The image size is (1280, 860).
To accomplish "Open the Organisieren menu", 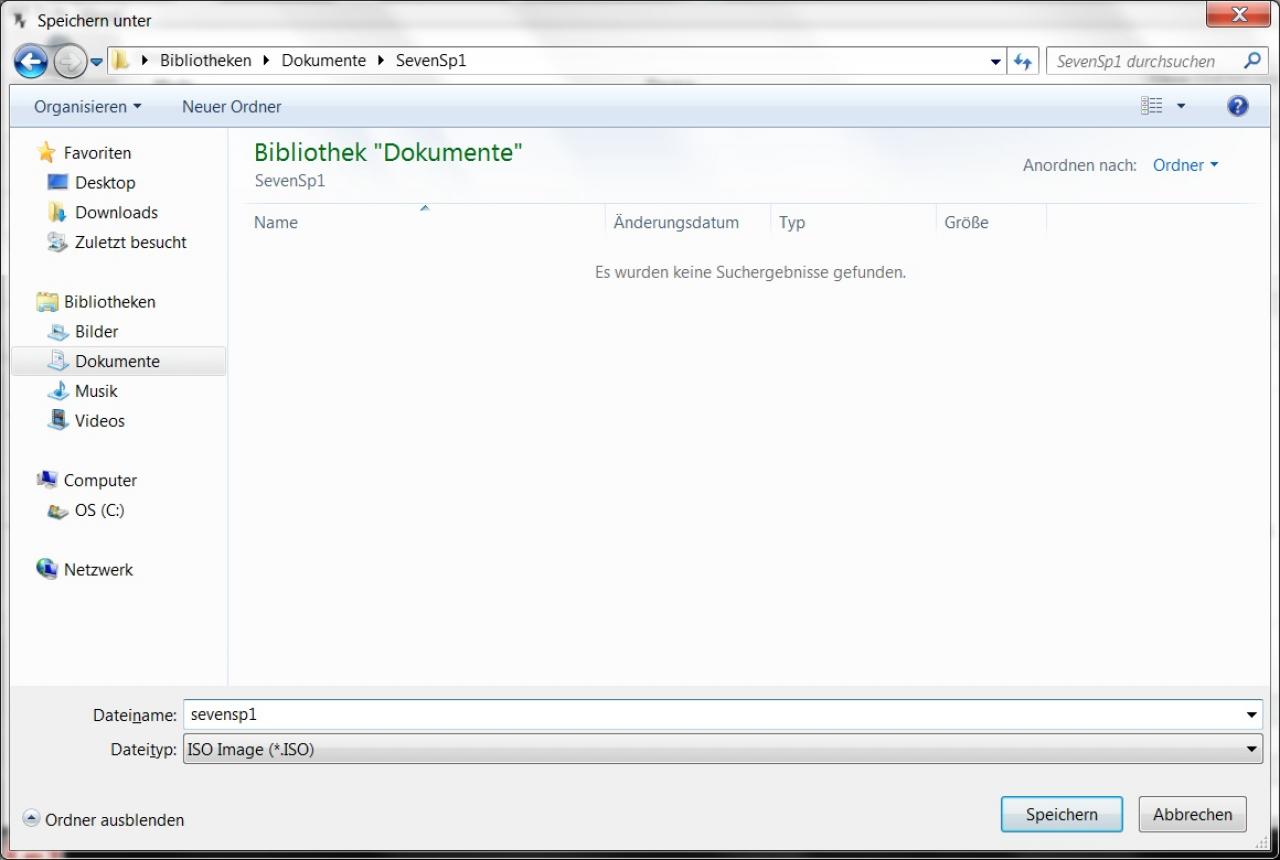I will [x=88, y=106].
